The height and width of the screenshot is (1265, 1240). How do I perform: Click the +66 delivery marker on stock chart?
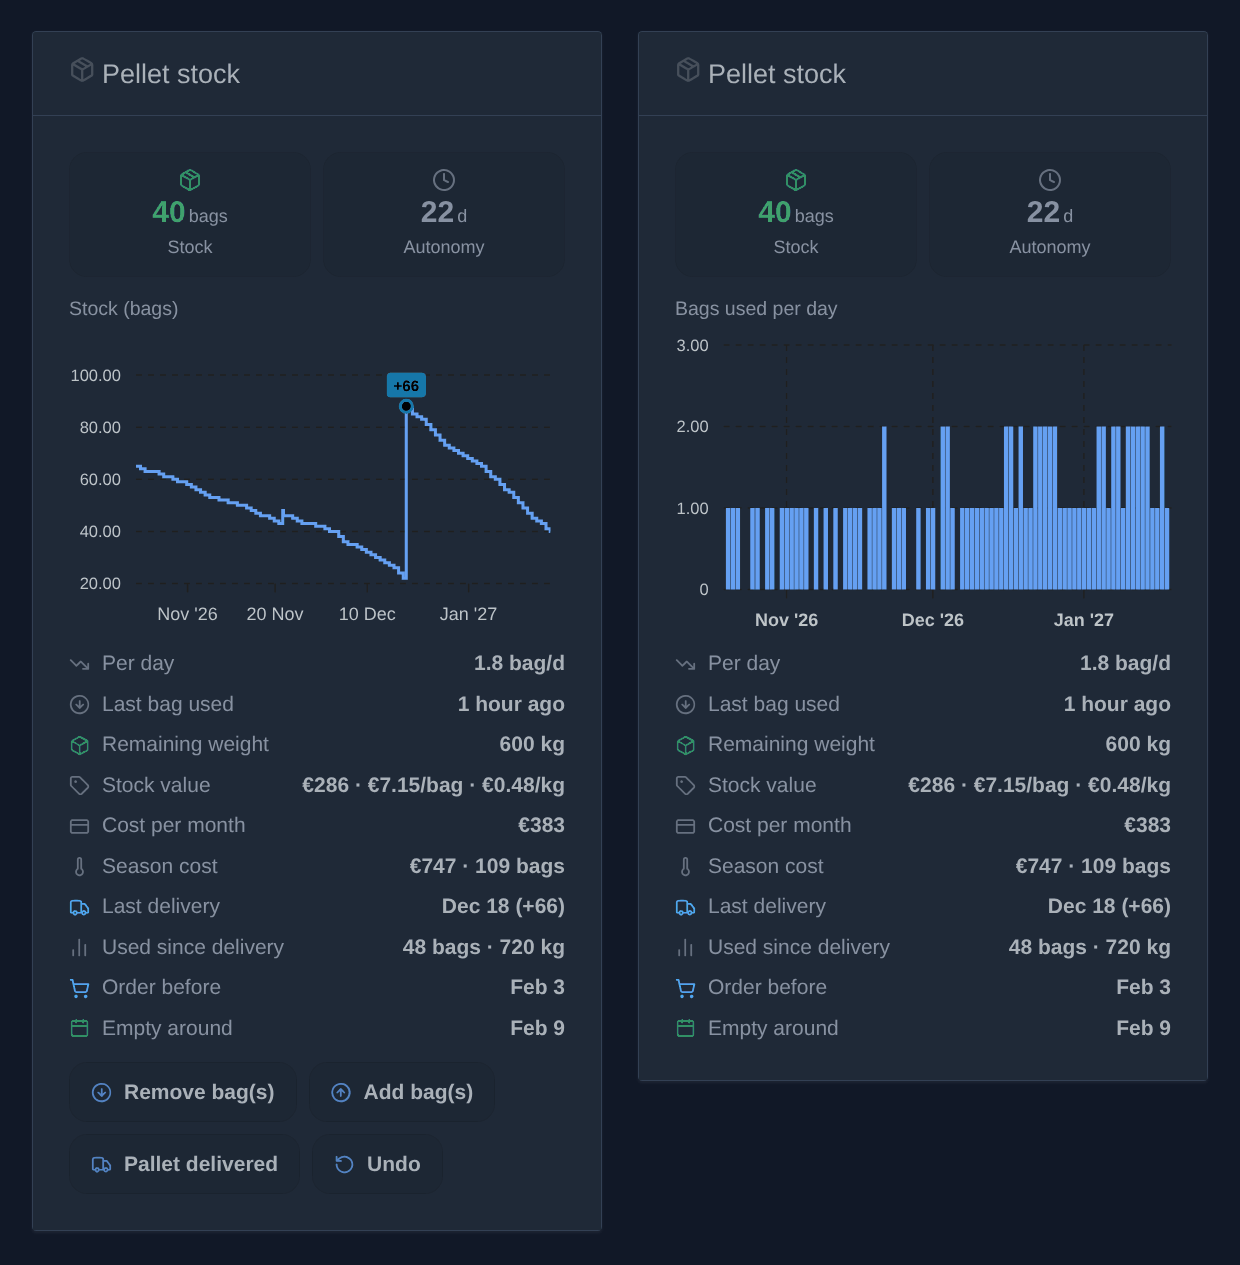406,386
